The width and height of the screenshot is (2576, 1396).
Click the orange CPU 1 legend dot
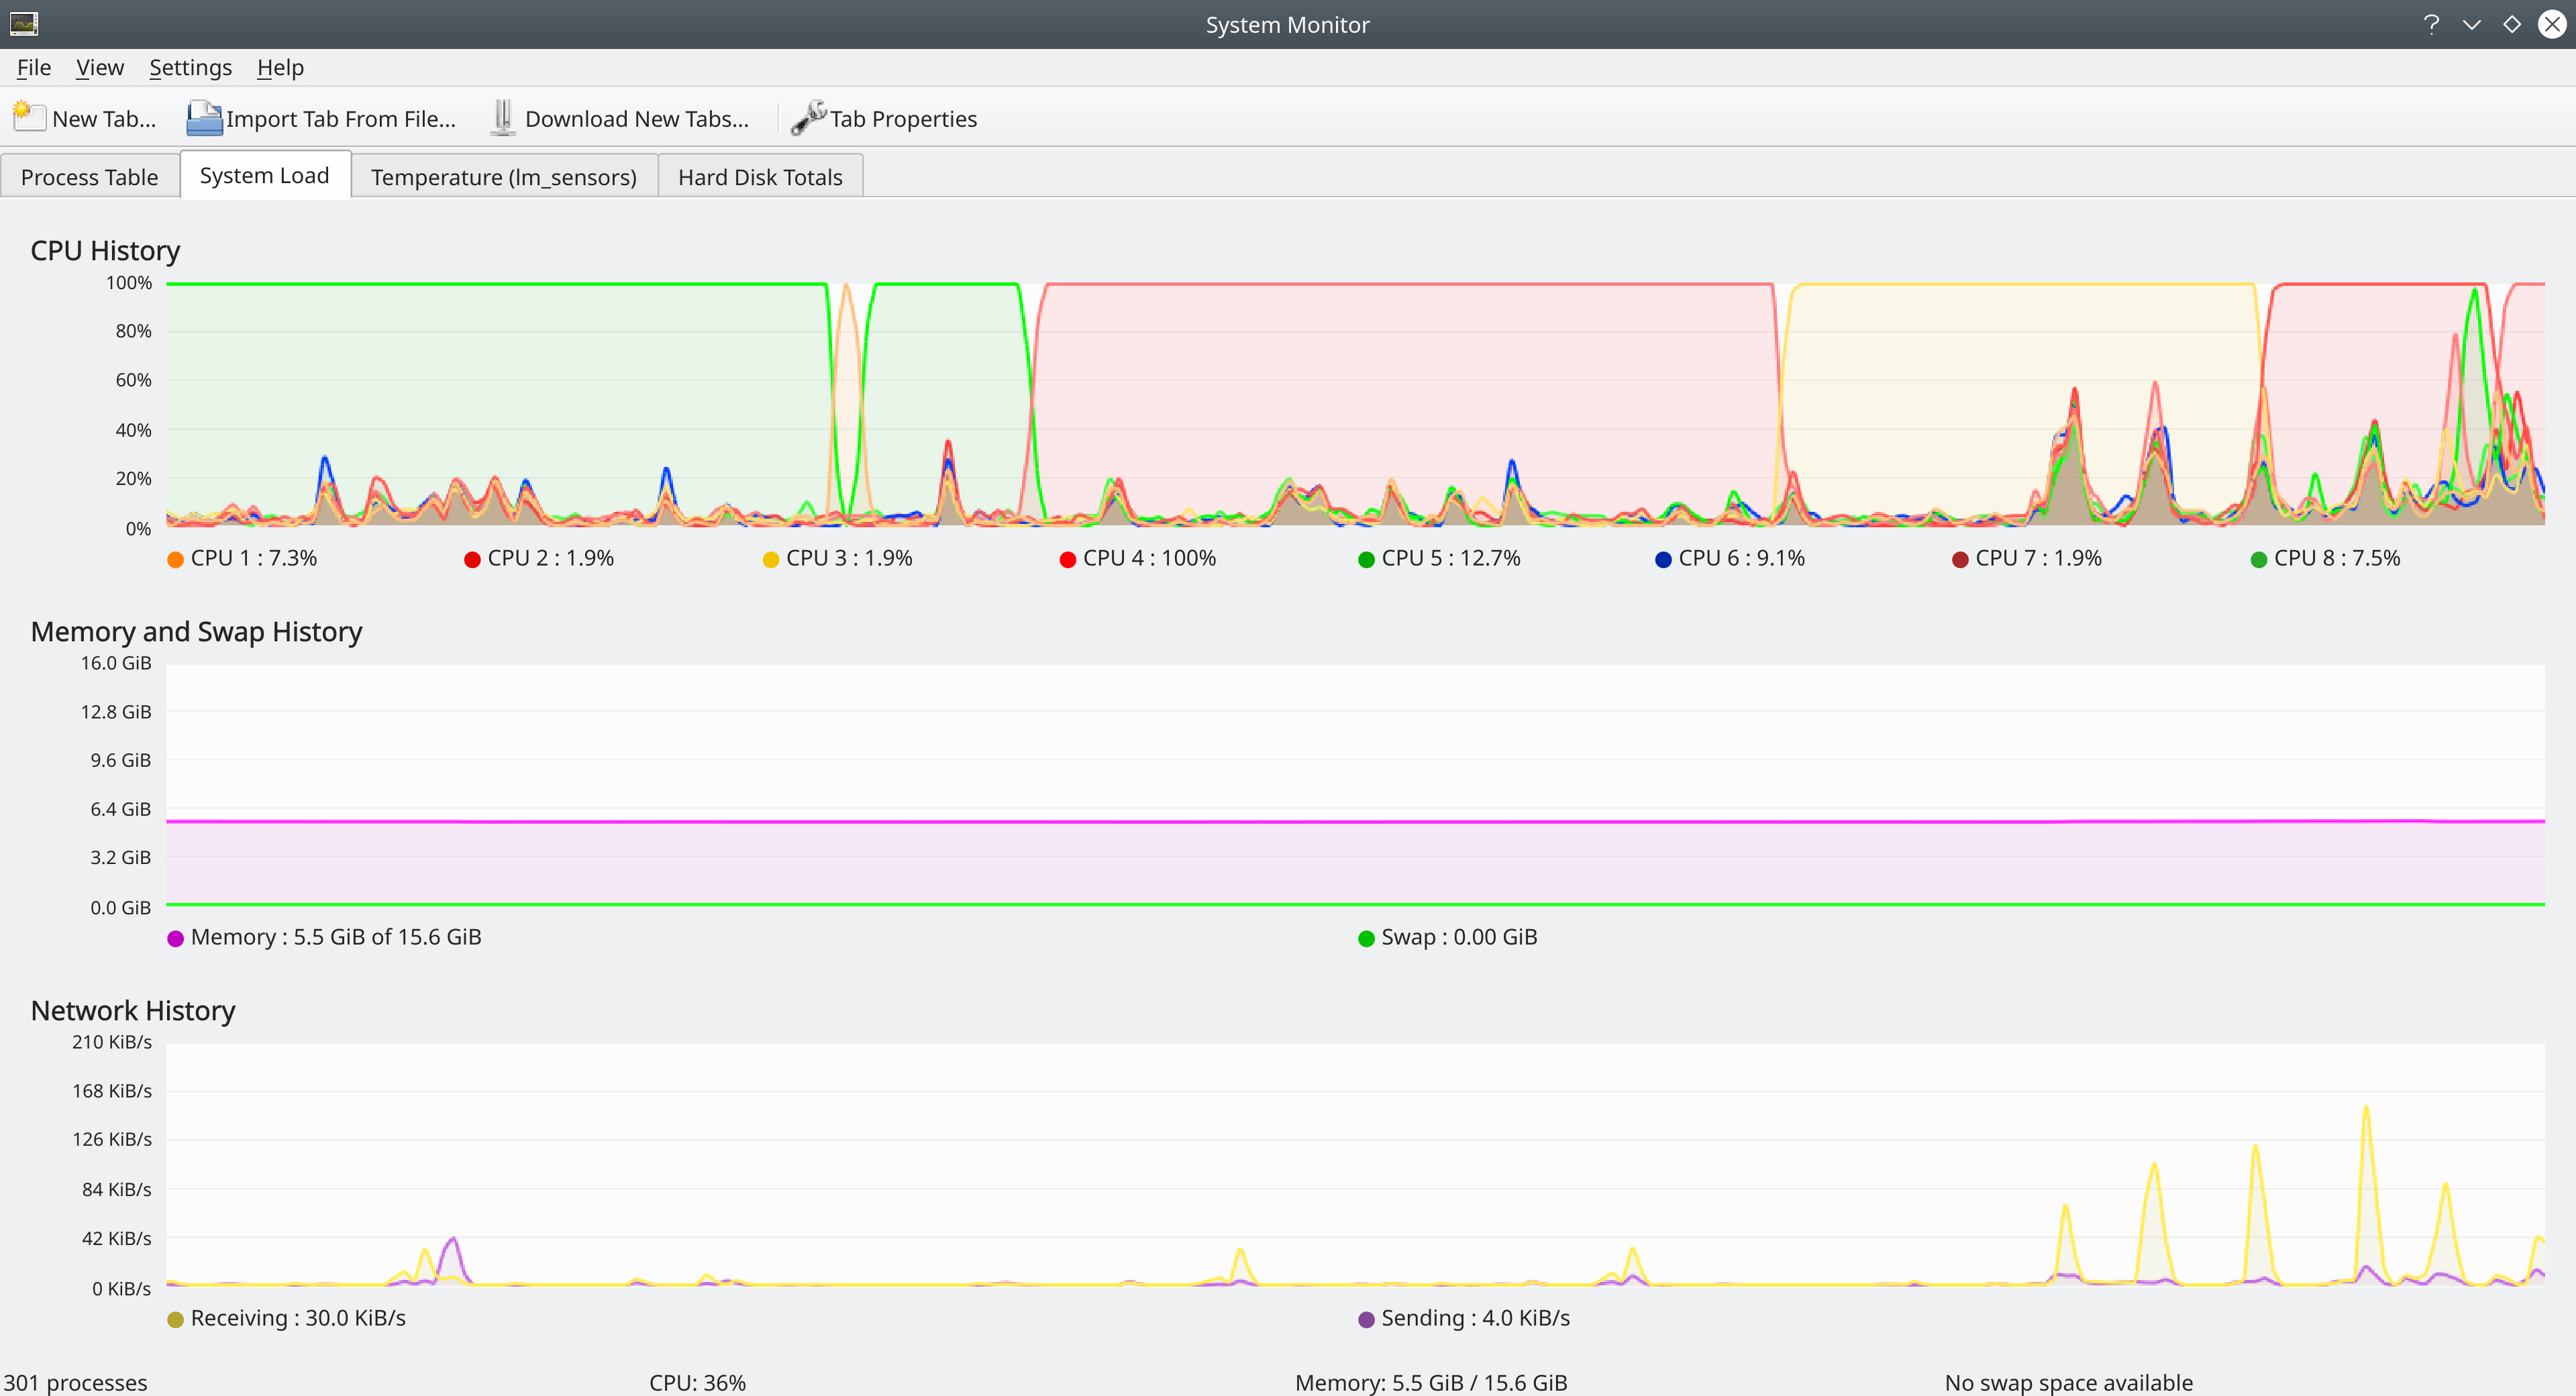coord(175,560)
